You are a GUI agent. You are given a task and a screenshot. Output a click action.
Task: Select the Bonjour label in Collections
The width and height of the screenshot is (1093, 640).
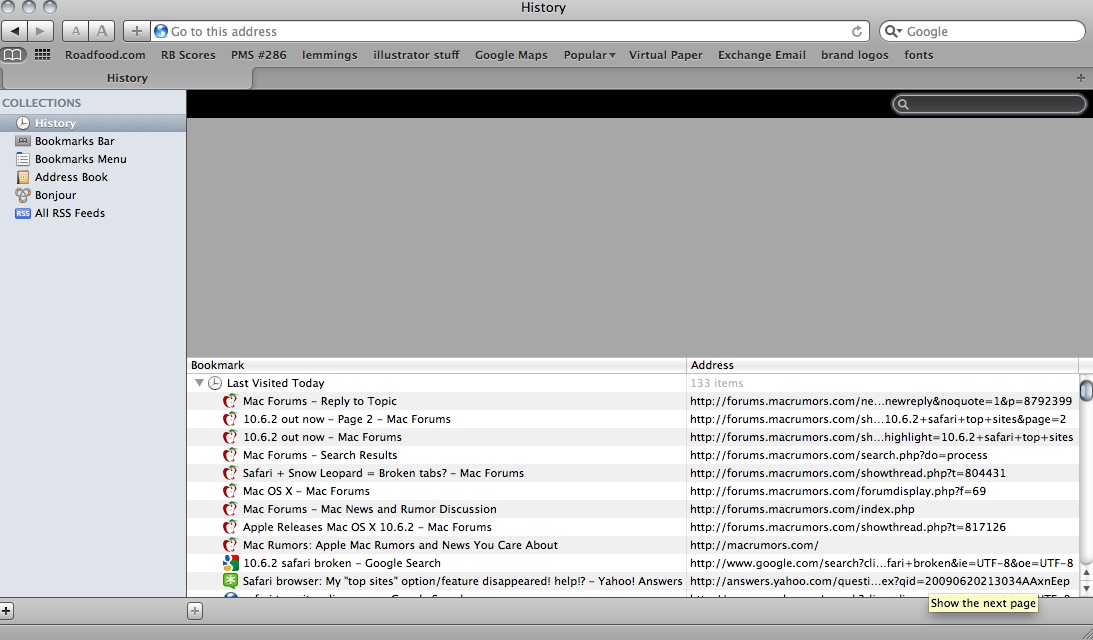pyautogui.click(x=56, y=195)
